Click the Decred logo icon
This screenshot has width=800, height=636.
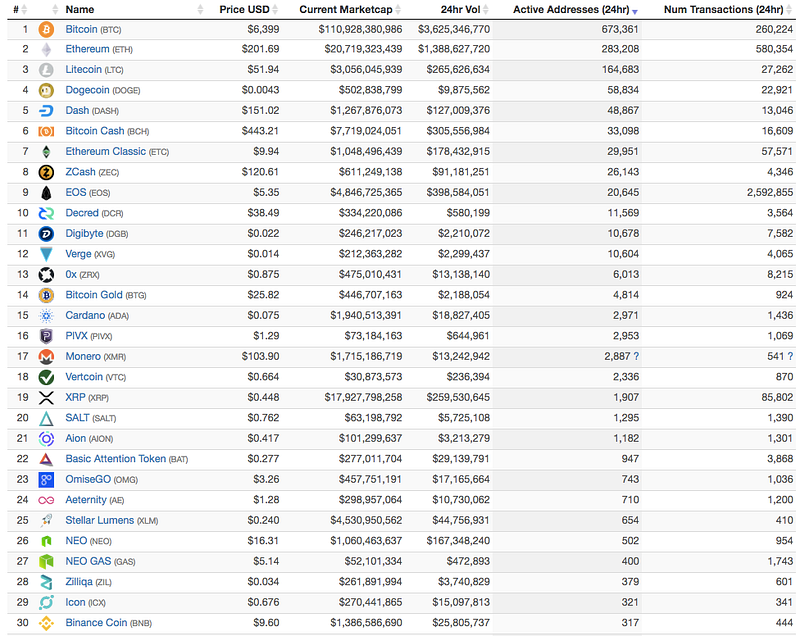tap(46, 213)
